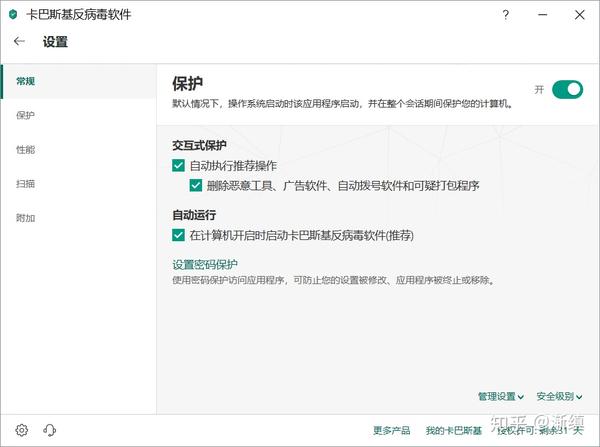600x447 pixels.
Task: Go back using the arrow icon
Action: (19, 41)
